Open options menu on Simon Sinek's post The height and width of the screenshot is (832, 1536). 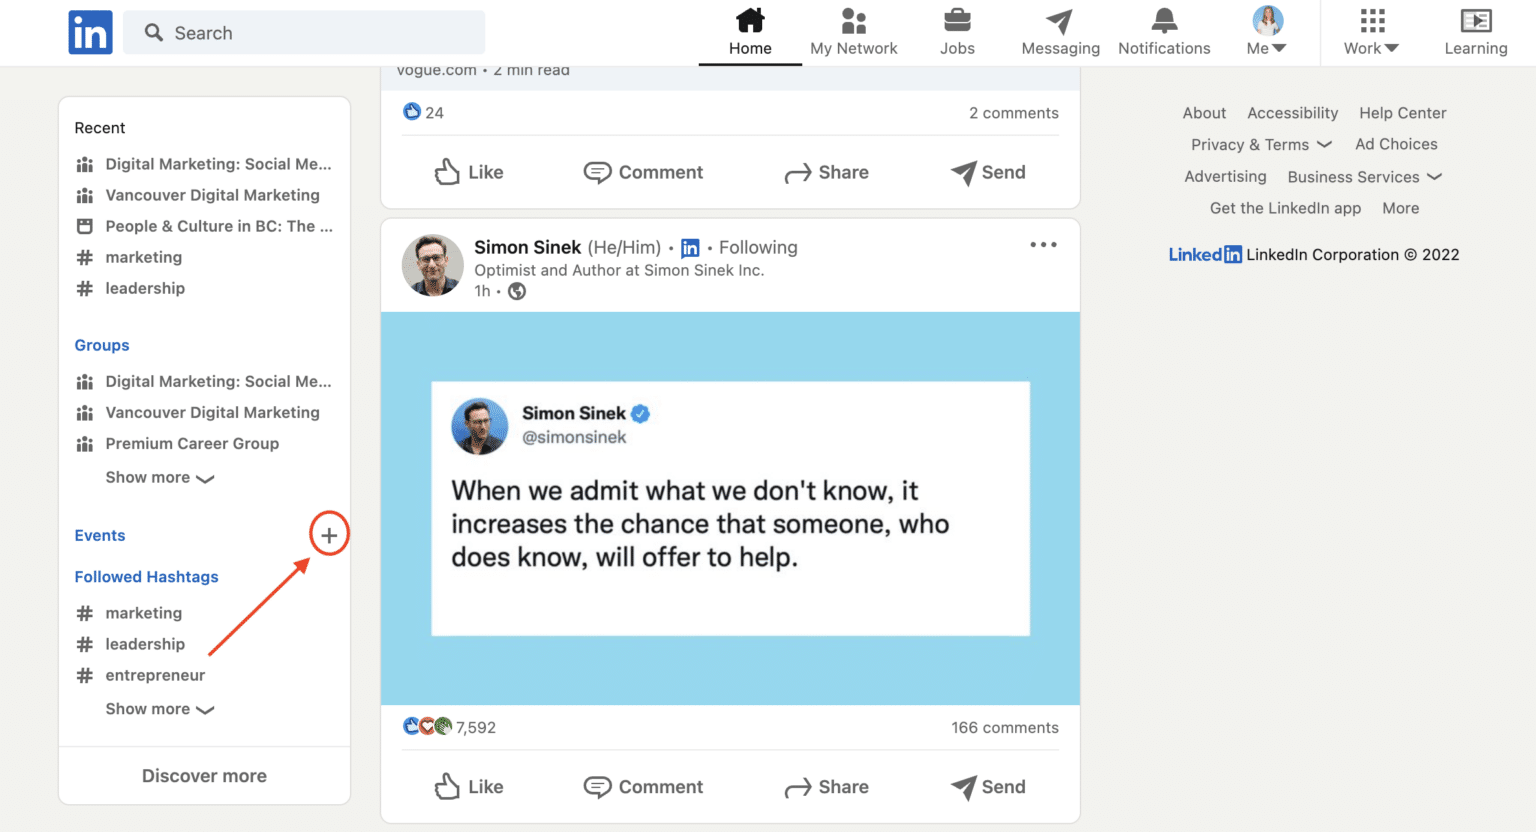1043,244
